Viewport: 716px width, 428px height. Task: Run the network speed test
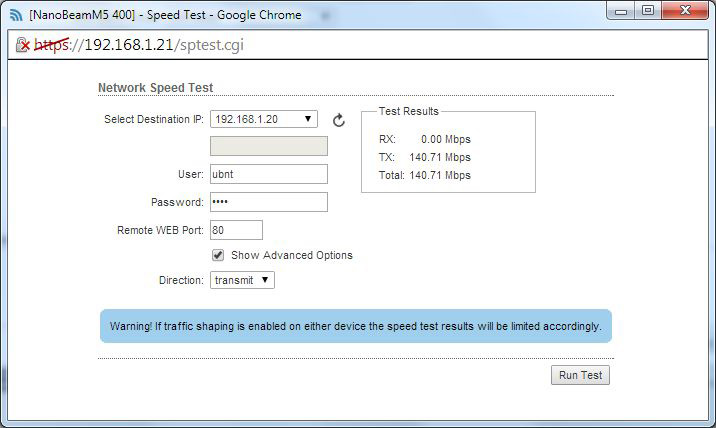[580, 375]
